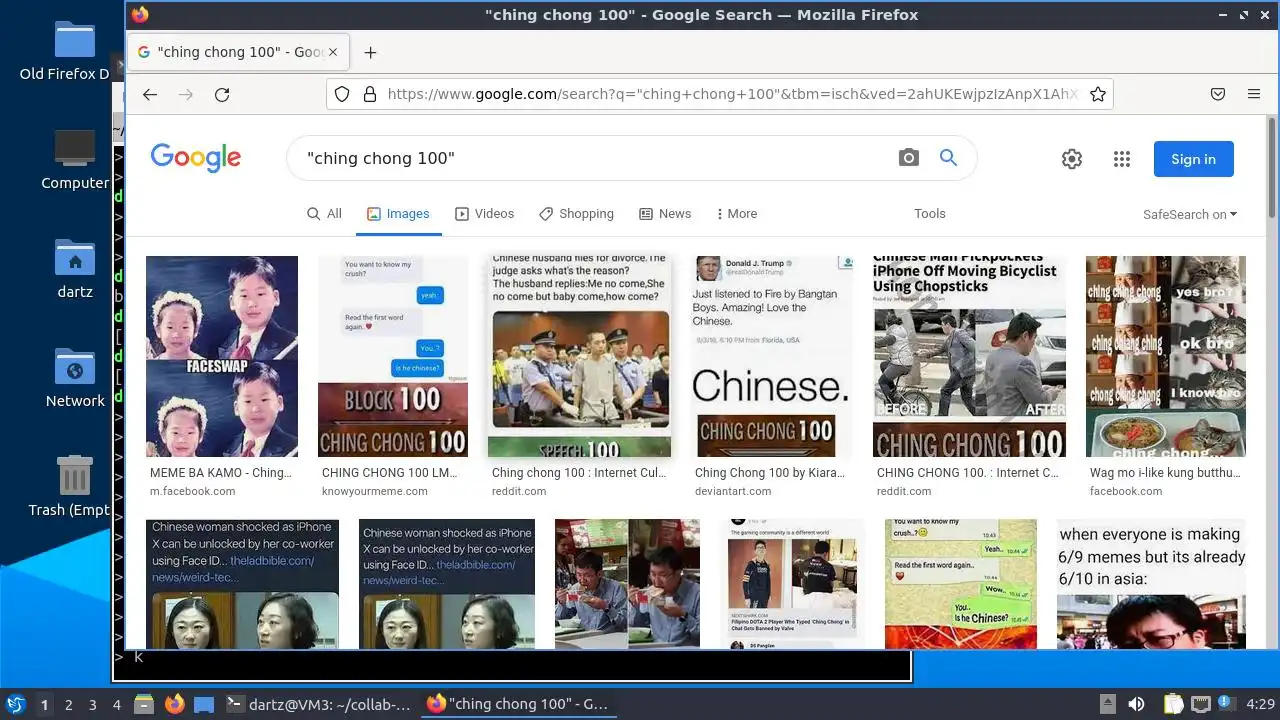Click the padlock site info icon

369,94
